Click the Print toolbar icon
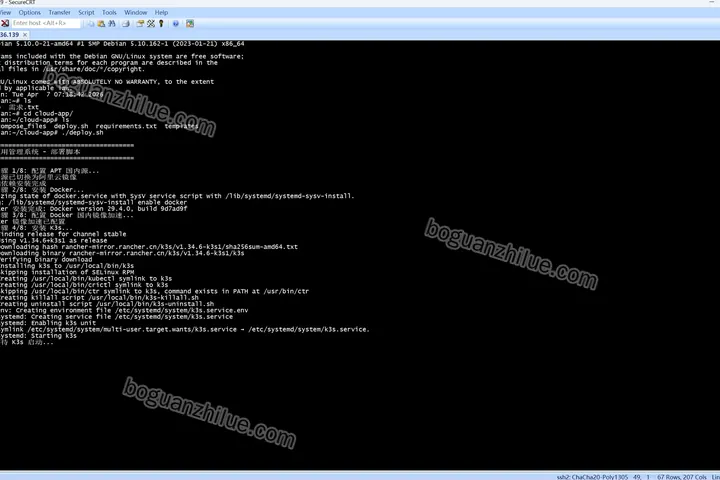Screen dimensions: 720x480 [126, 23]
